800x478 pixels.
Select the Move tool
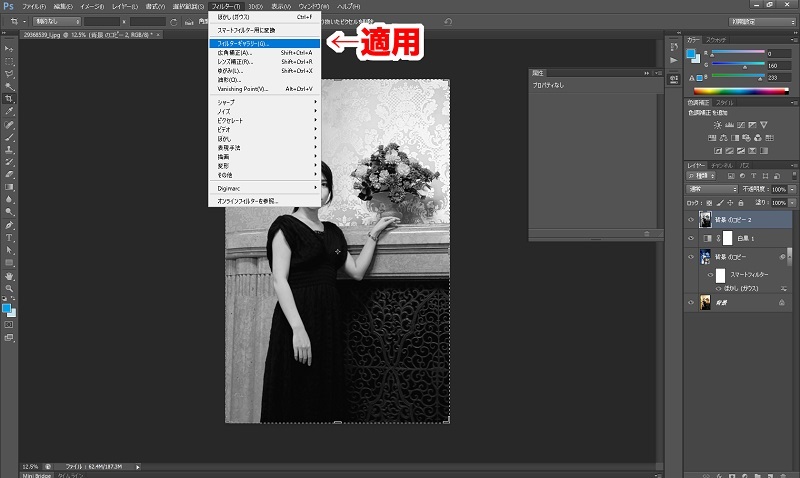click(x=9, y=48)
